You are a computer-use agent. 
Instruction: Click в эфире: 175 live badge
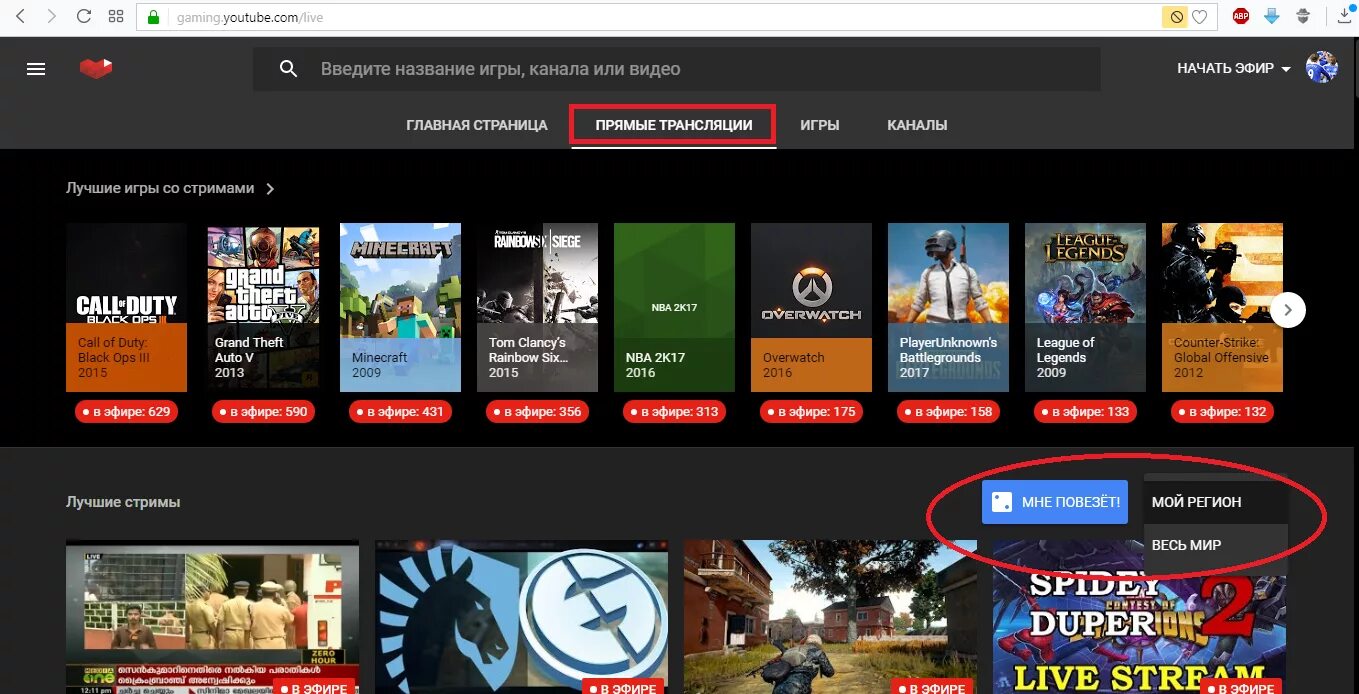click(x=811, y=411)
